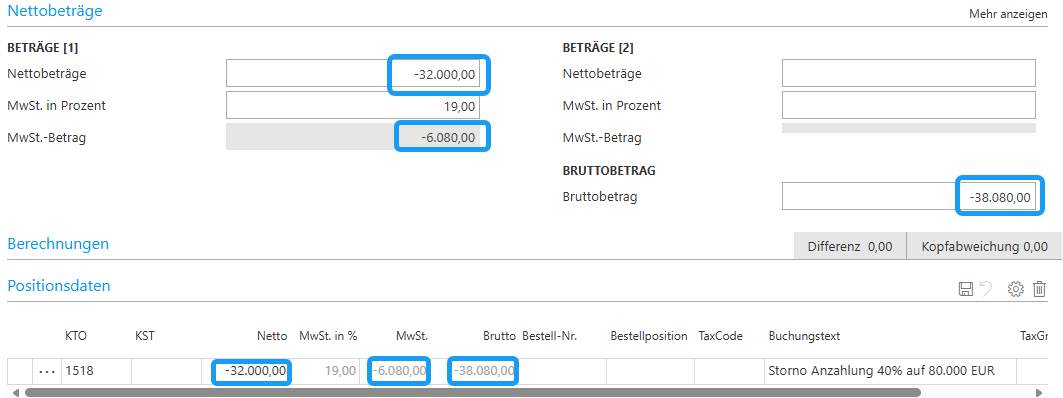Click the TaxCode column header
1063x398 pixels.
click(721, 336)
